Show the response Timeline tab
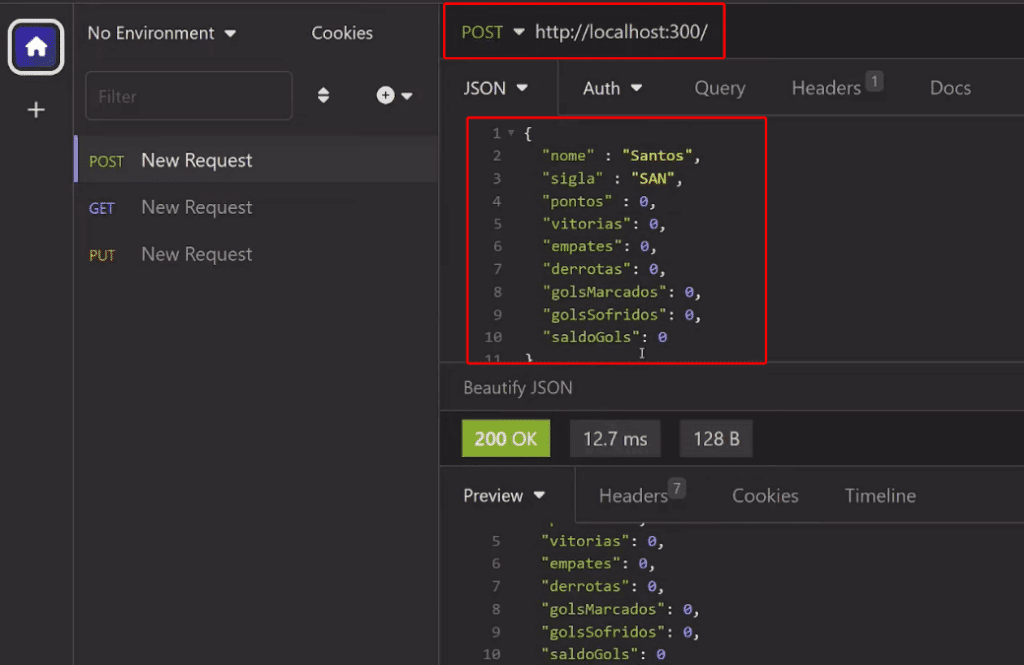Screen dimensions: 1024x665 (x=880, y=496)
